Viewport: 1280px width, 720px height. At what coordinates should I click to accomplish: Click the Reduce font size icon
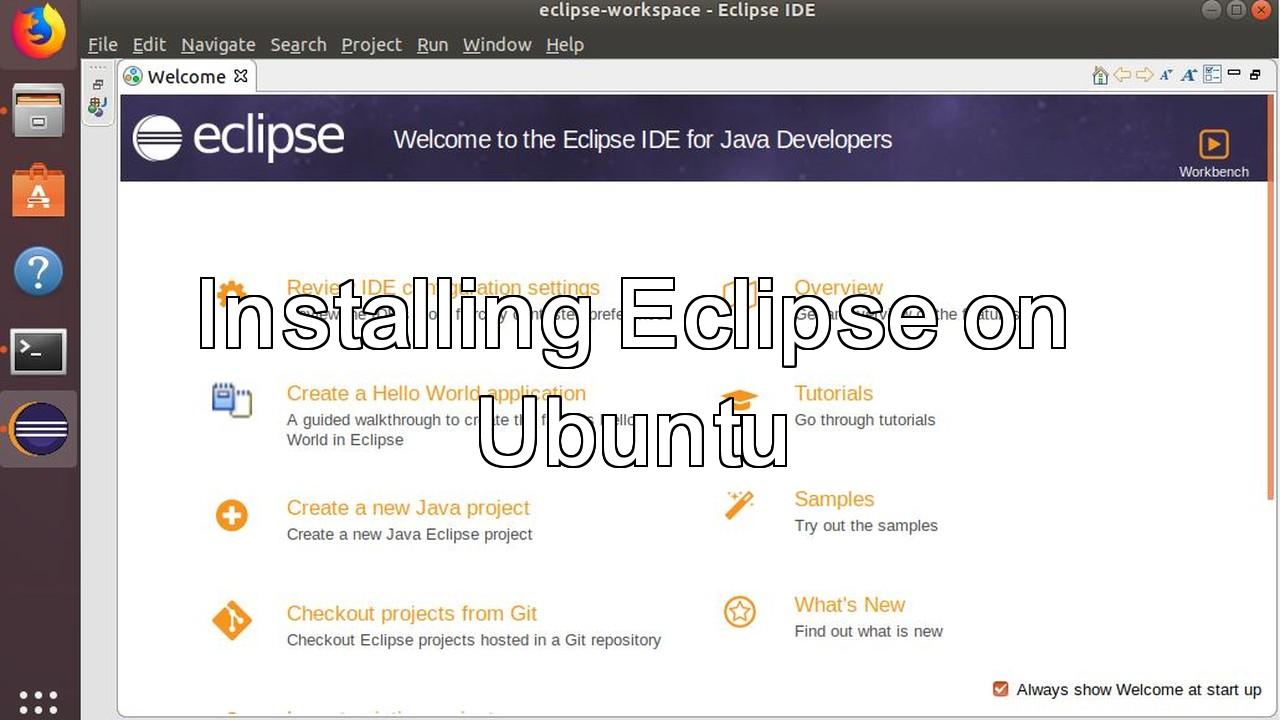(1166, 75)
